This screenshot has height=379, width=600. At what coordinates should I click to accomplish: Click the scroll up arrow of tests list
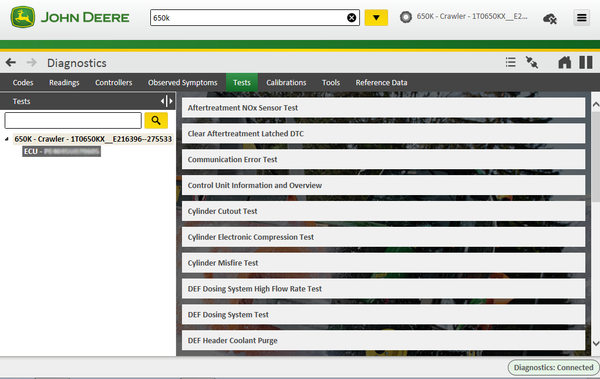596,104
